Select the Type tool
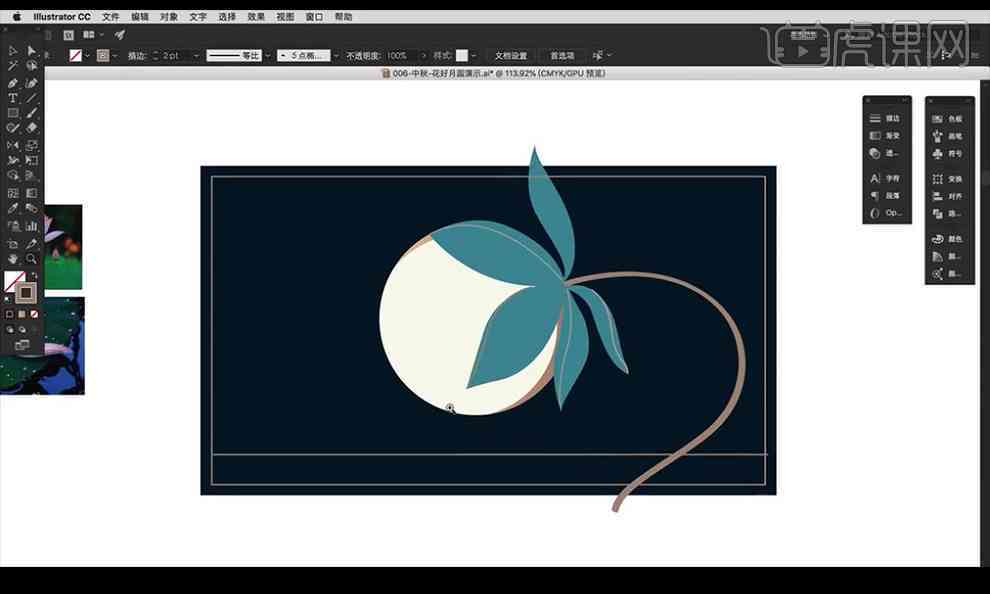 tap(13, 98)
